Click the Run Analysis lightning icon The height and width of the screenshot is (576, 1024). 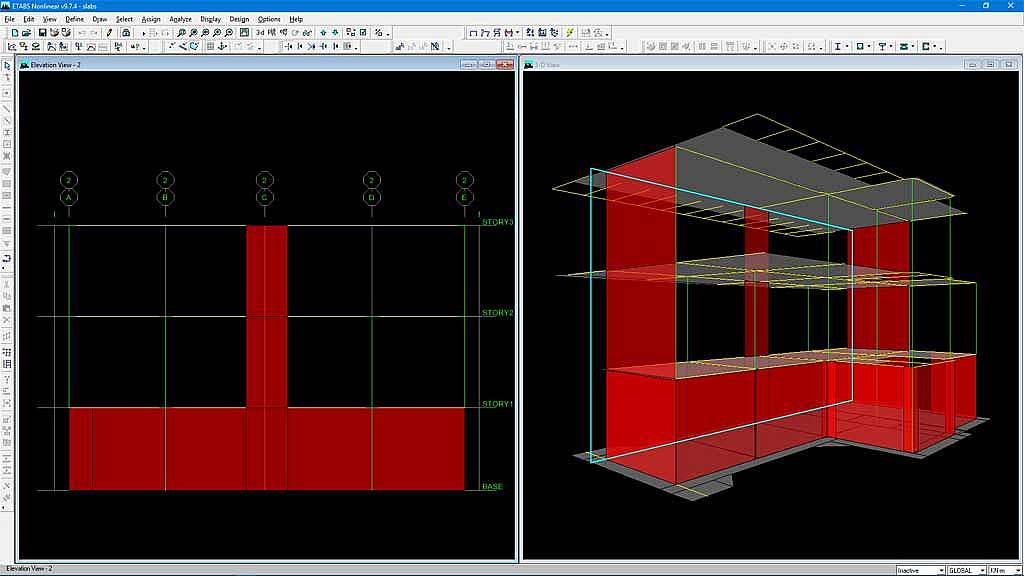click(570, 32)
